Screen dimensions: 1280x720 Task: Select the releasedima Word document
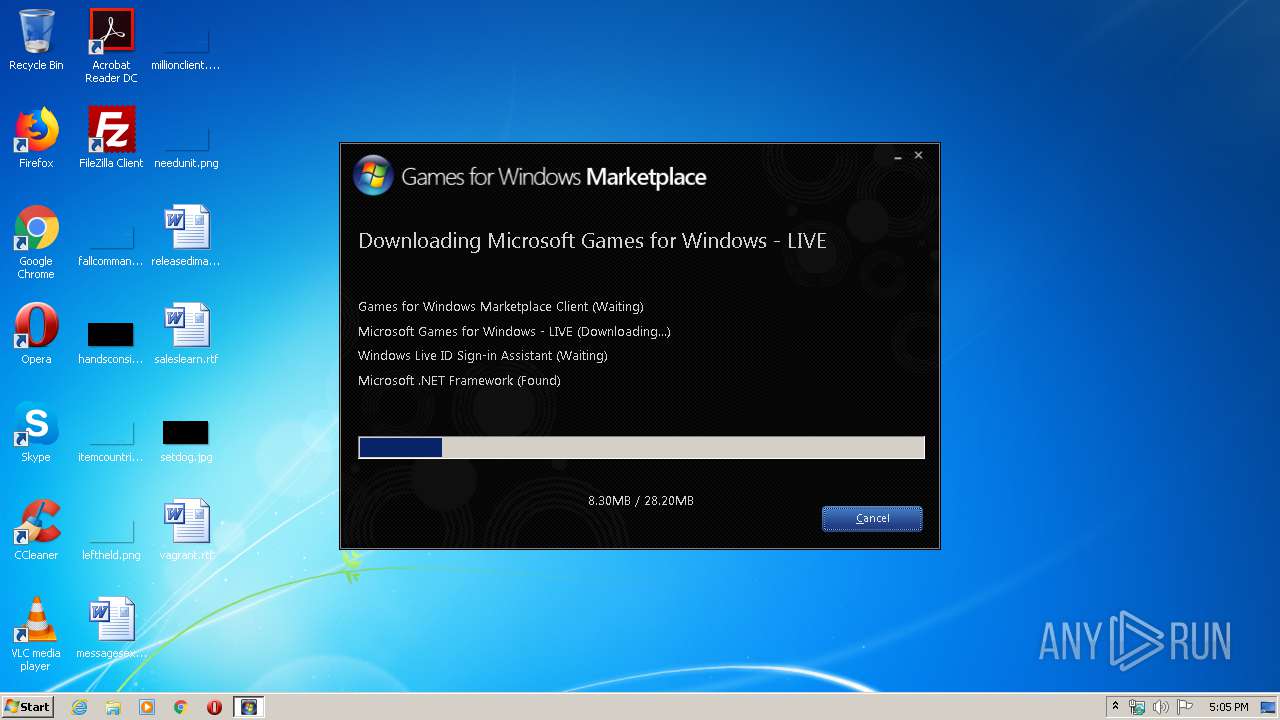point(186,236)
